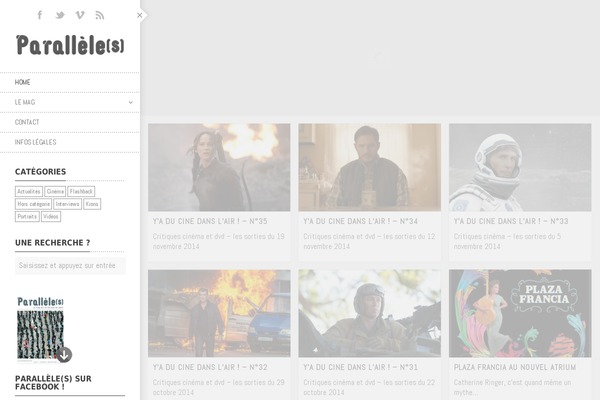Image resolution: width=600 pixels, height=400 pixels.
Task: Open the RSS feed icon
Action: point(99,15)
